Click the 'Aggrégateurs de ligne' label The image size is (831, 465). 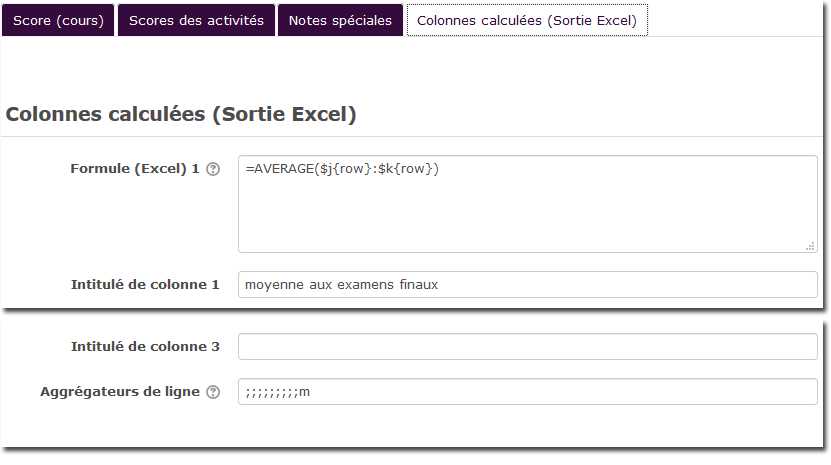coord(120,392)
